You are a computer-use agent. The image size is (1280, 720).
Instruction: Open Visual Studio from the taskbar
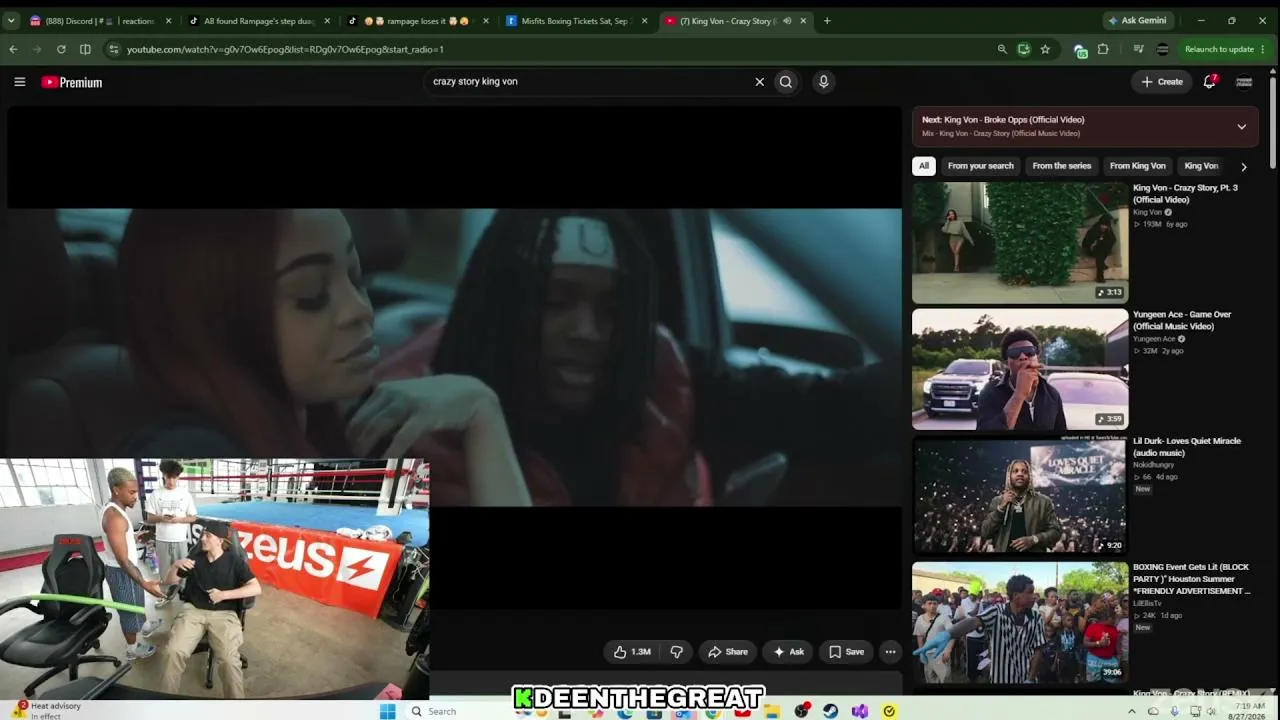860,711
